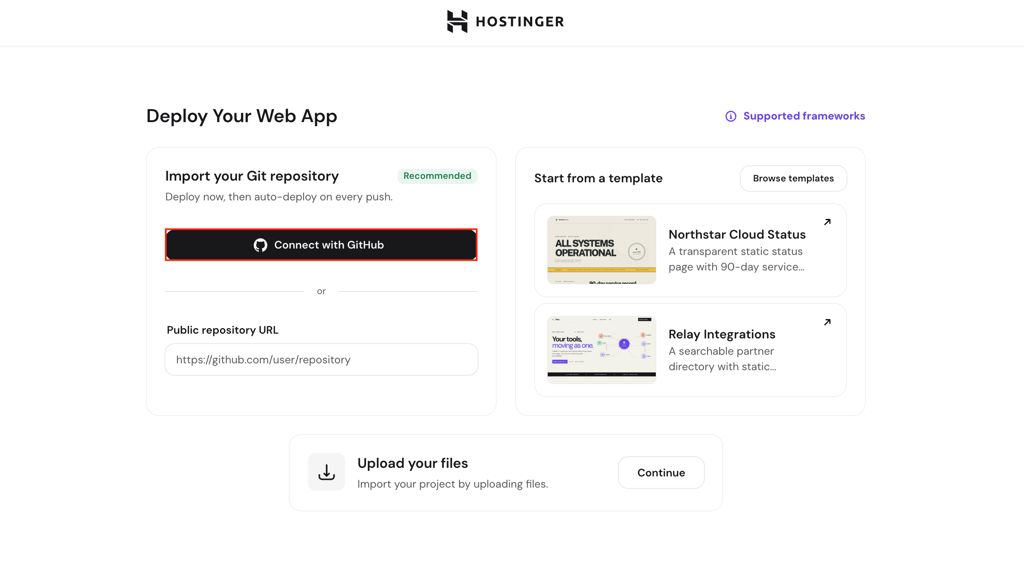Screen dimensions: 1024x568
Task: Click the Recommended badge
Action: pyautogui.click(x=437, y=176)
